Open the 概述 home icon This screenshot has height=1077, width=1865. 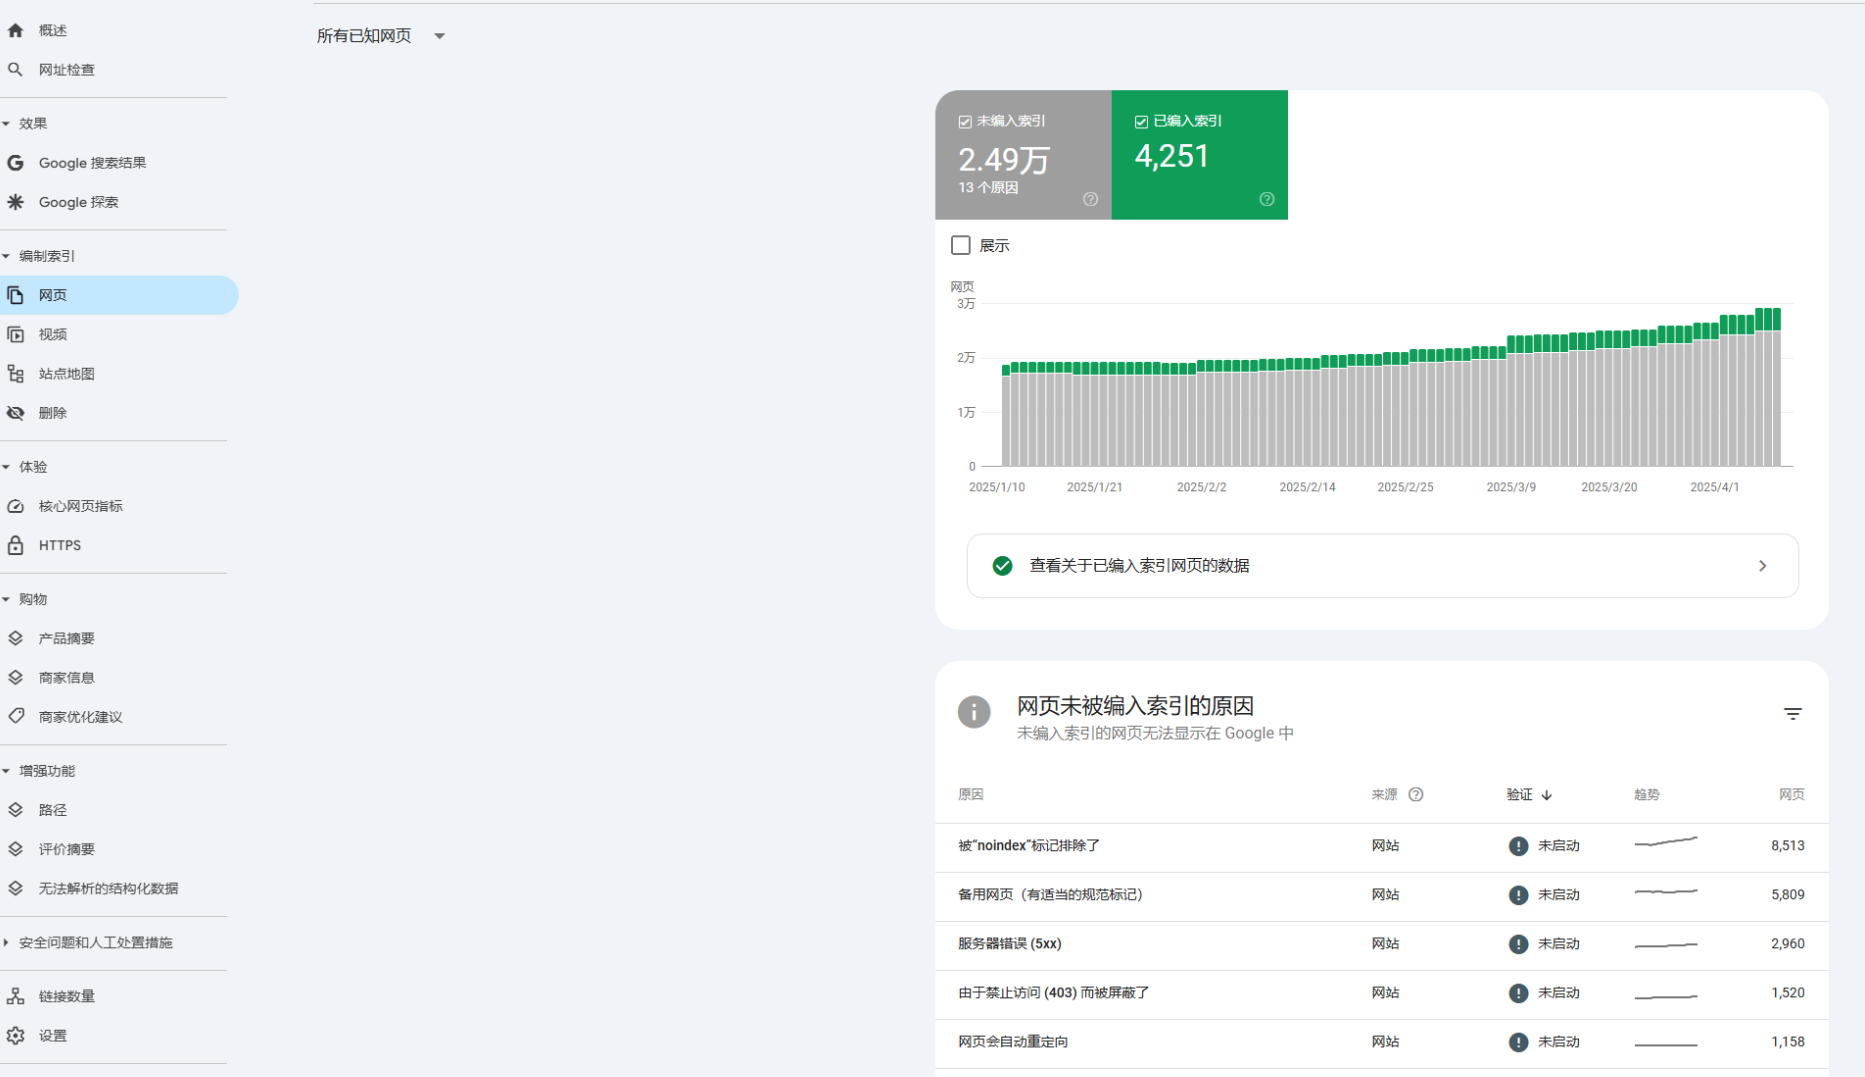coord(15,29)
